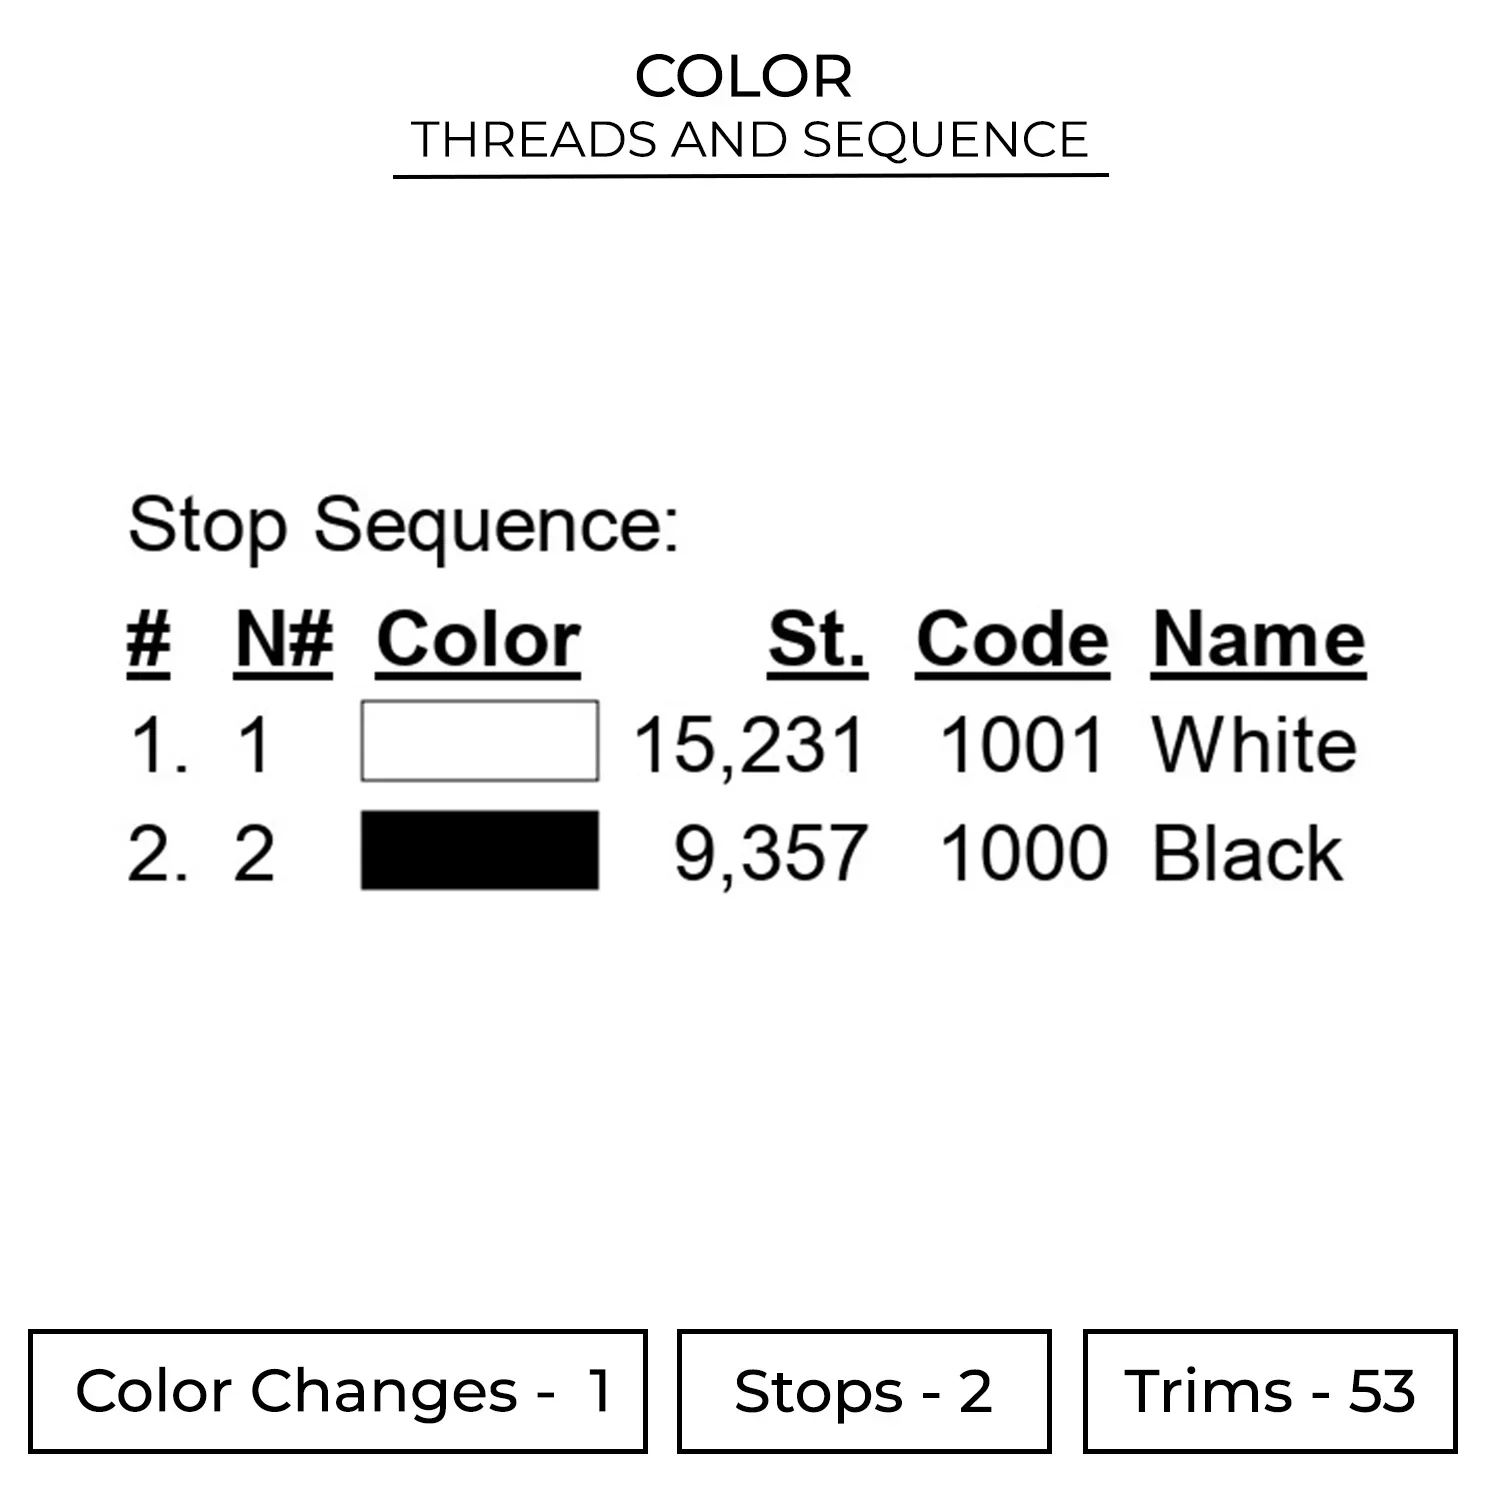1500x1500 pixels.
Task: Select the Code column header
Action: (x=1012, y=640)
